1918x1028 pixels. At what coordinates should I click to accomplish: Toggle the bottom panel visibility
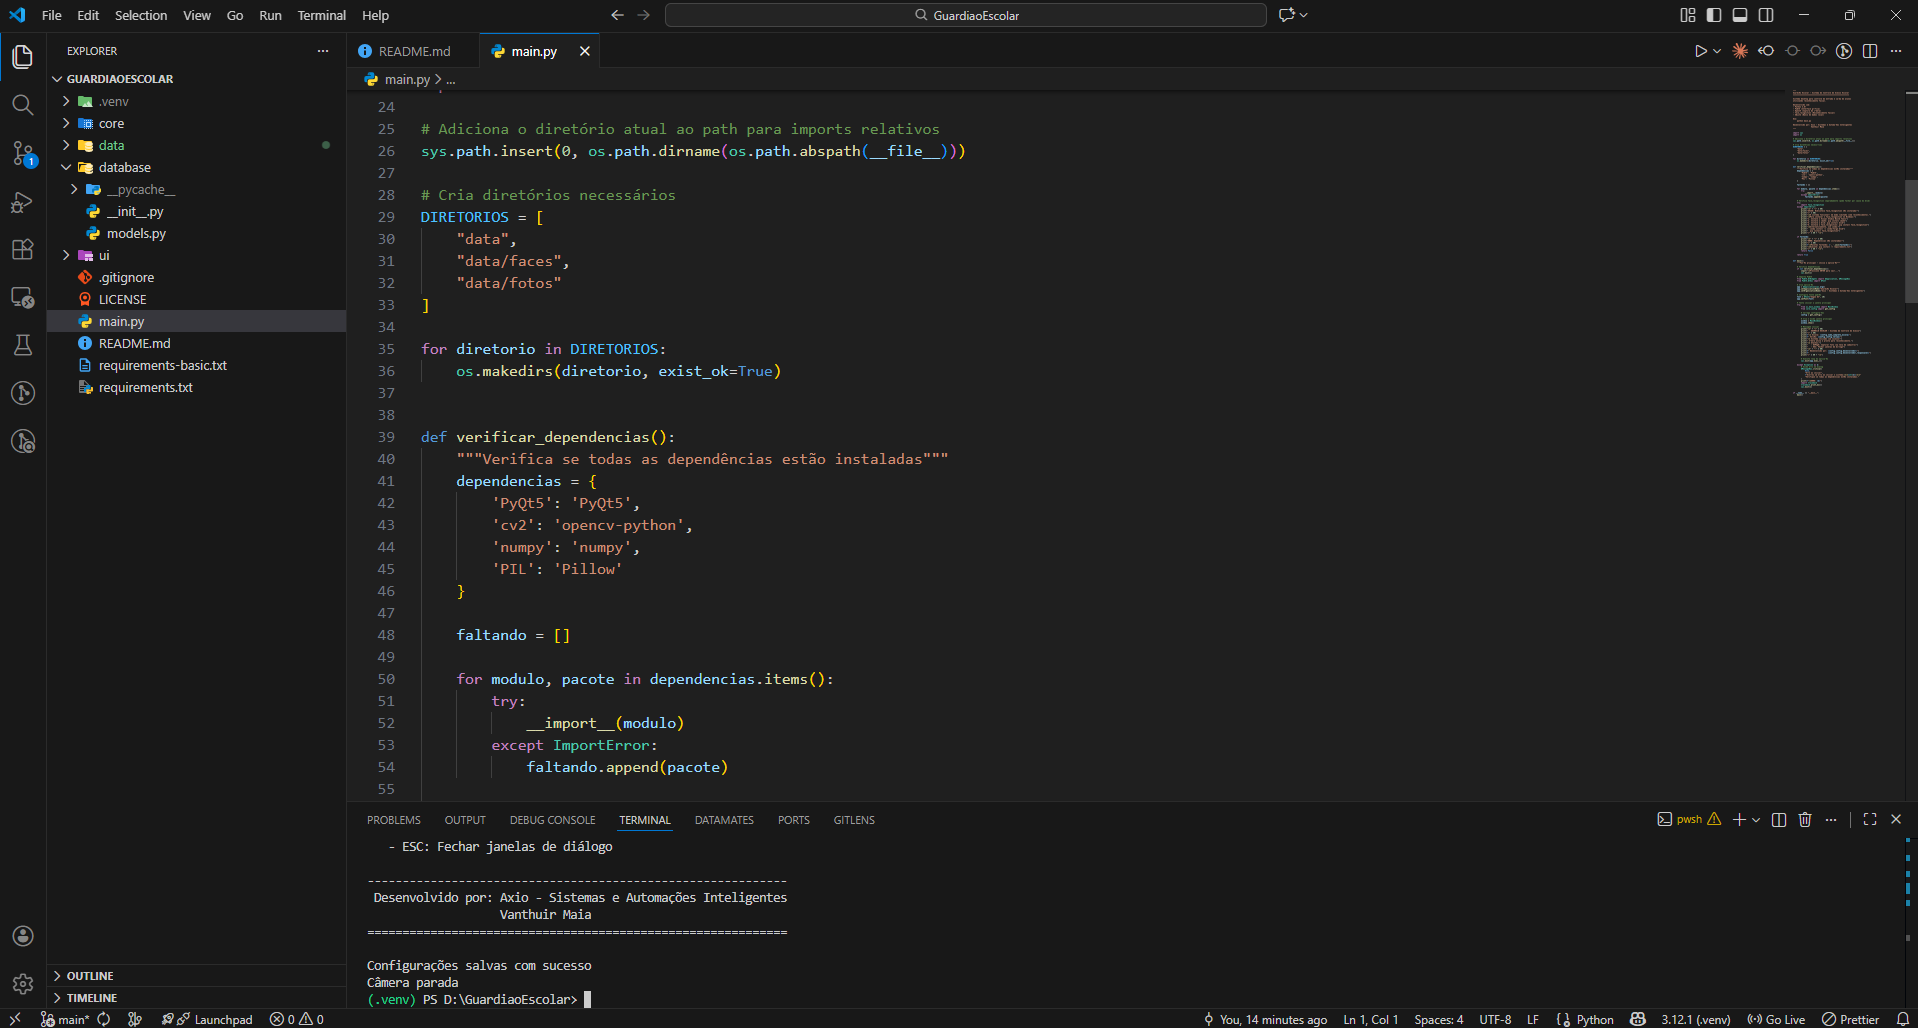pyautogui.click(x=1740, y=15)
